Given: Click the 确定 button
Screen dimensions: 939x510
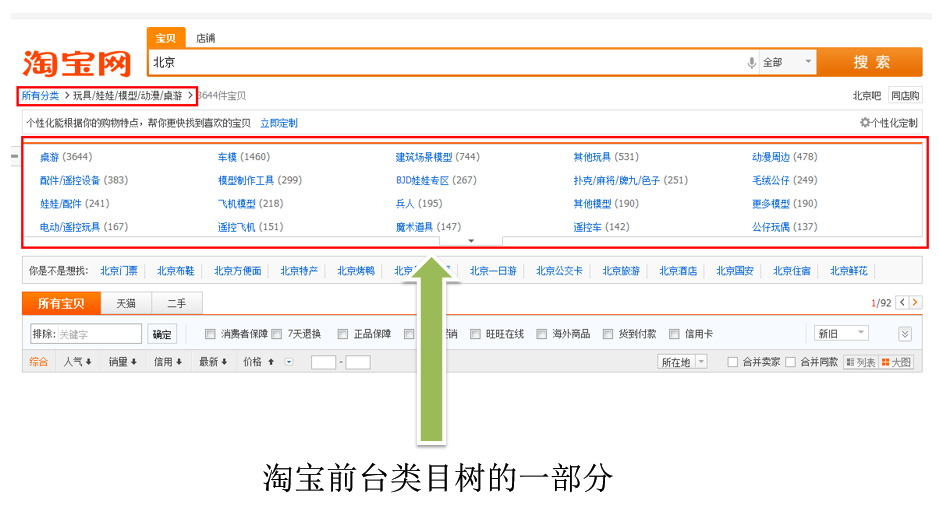Looking at the screenshot, I should [162, 334].
